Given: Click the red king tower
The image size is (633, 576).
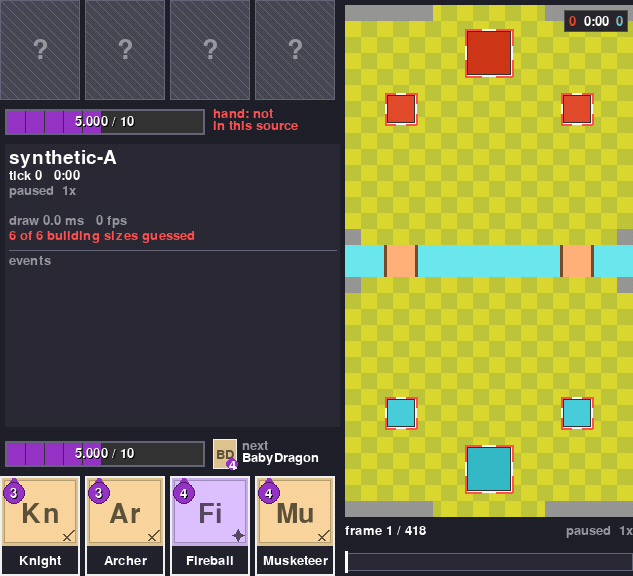Looking at the screenshot, I should pos(489,53).
